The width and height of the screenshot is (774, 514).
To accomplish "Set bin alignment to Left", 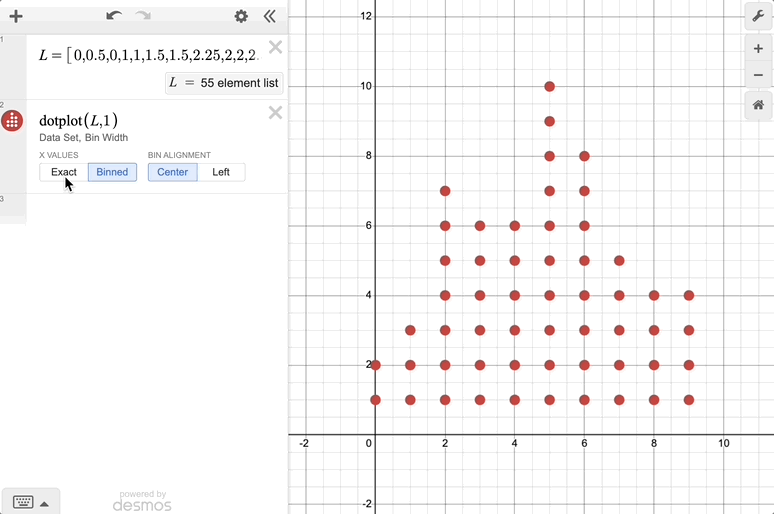I will click(221, 172).
